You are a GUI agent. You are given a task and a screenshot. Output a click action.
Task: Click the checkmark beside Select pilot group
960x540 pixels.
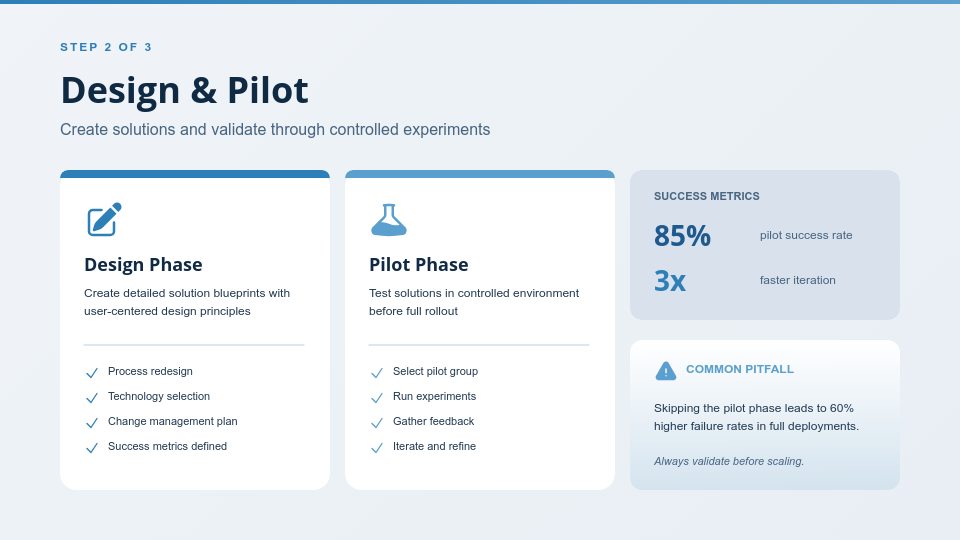point(377,373)
